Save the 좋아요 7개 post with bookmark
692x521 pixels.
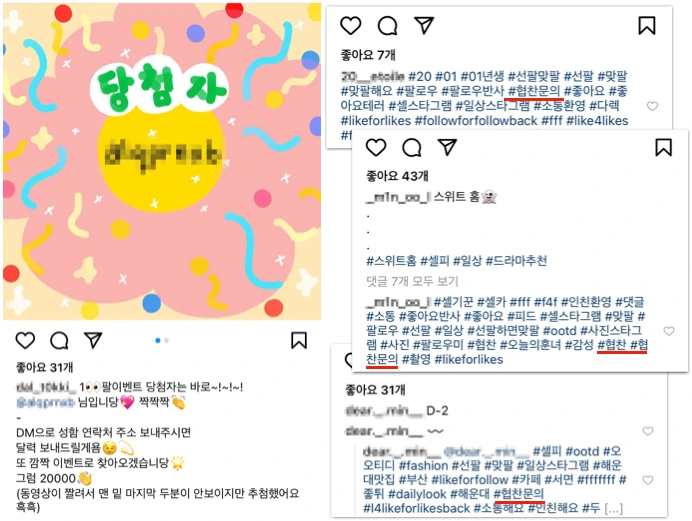(647, 26)
